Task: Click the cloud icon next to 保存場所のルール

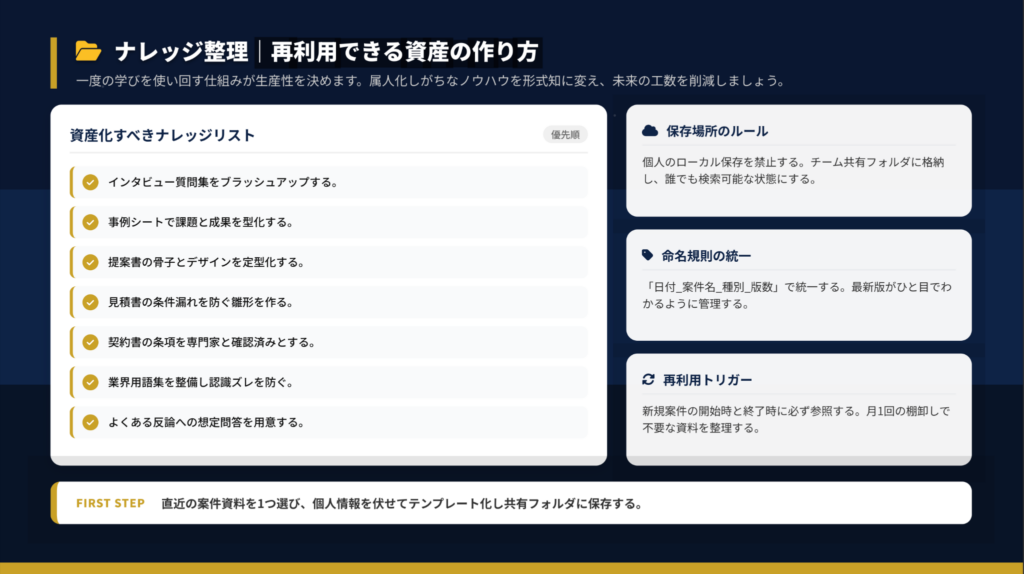Action: (650, 131)
